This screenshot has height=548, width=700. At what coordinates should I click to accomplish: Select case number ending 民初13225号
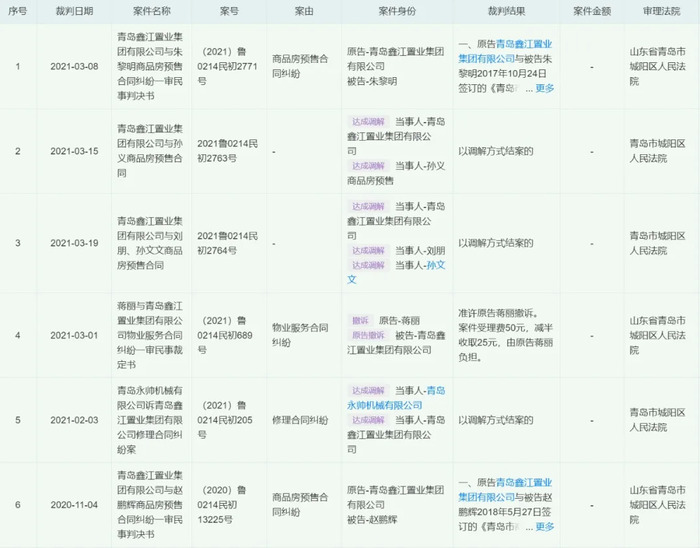coord(222,505)
